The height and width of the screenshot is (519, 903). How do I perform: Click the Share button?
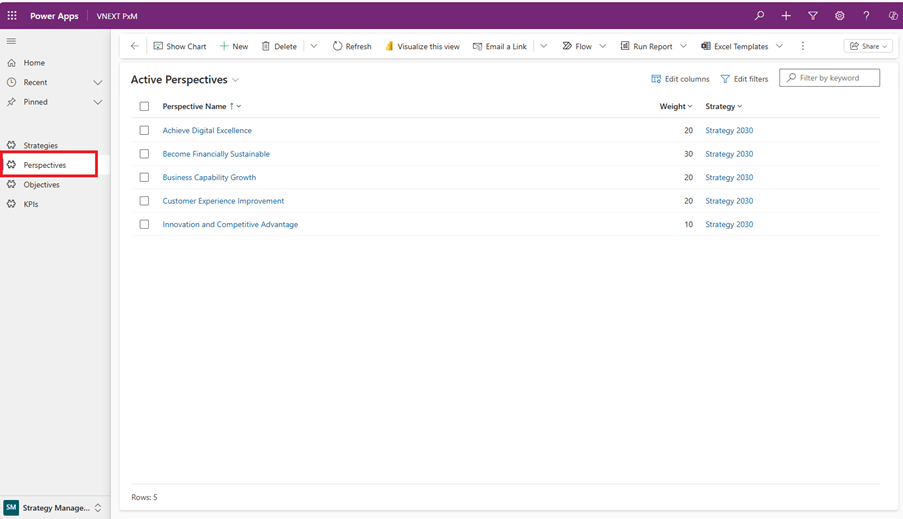tap(868, 46)
